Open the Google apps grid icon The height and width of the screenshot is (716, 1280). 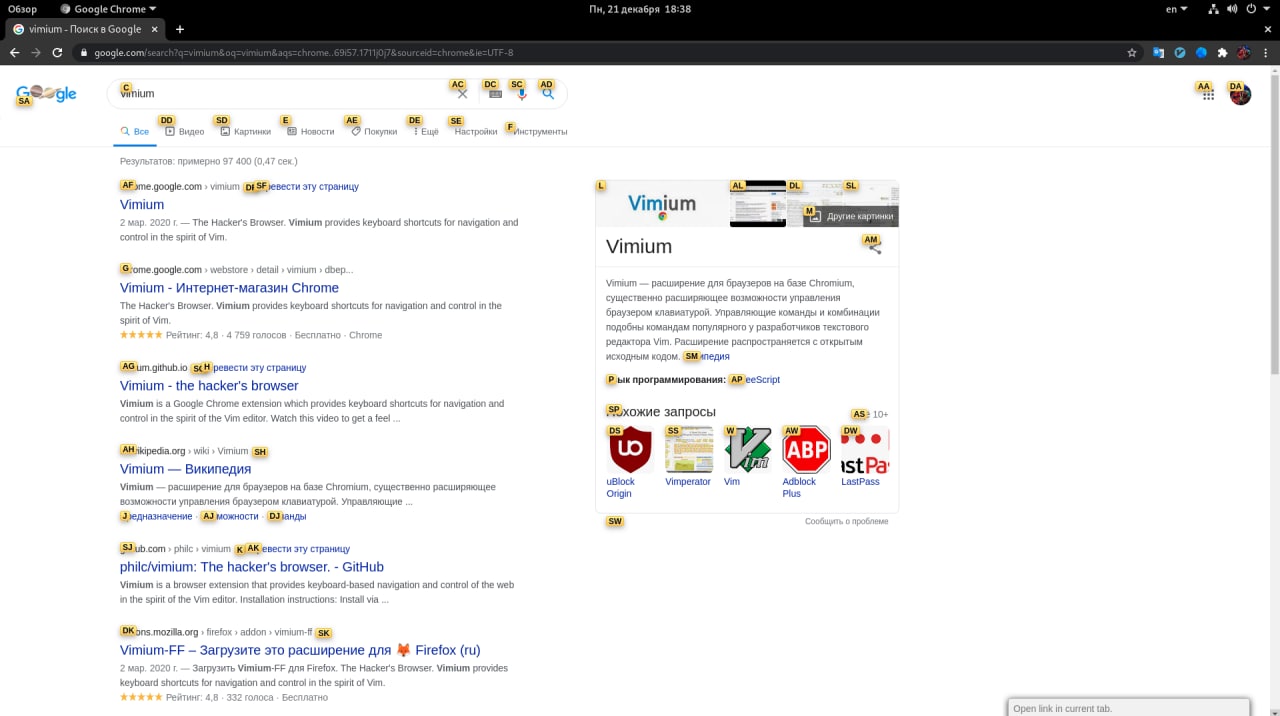(1208, 95)
